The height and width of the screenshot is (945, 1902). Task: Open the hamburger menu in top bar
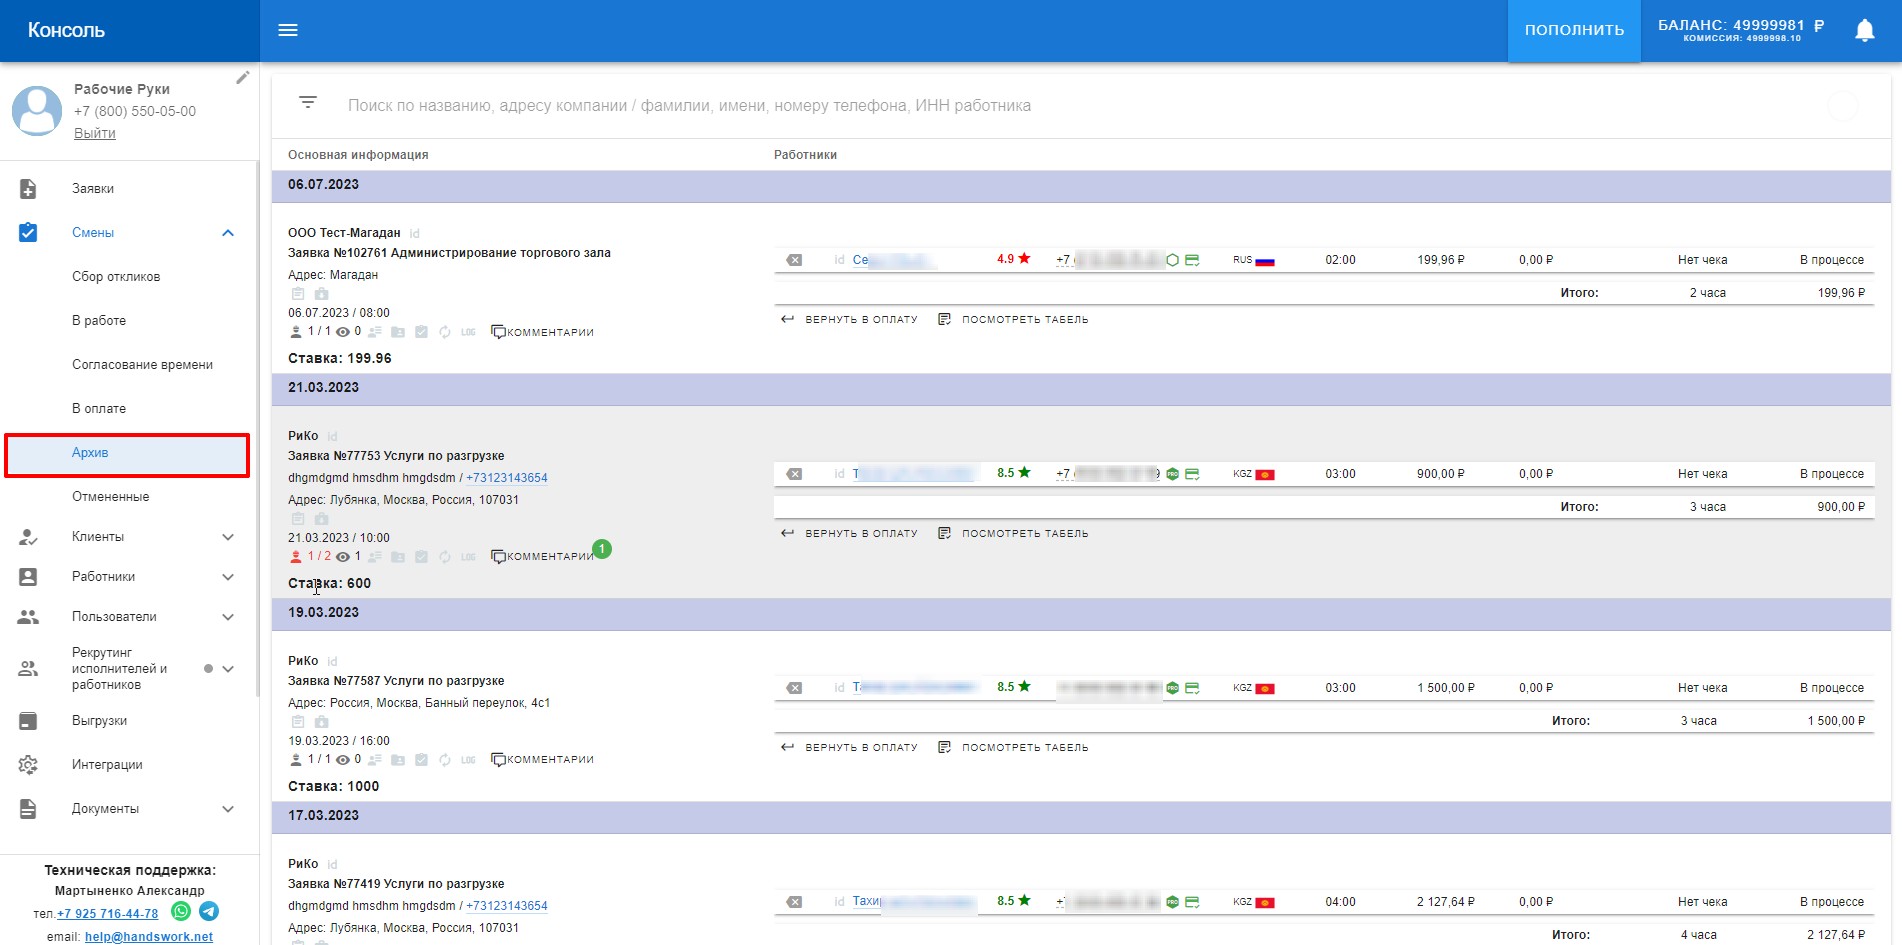(288, 30)
